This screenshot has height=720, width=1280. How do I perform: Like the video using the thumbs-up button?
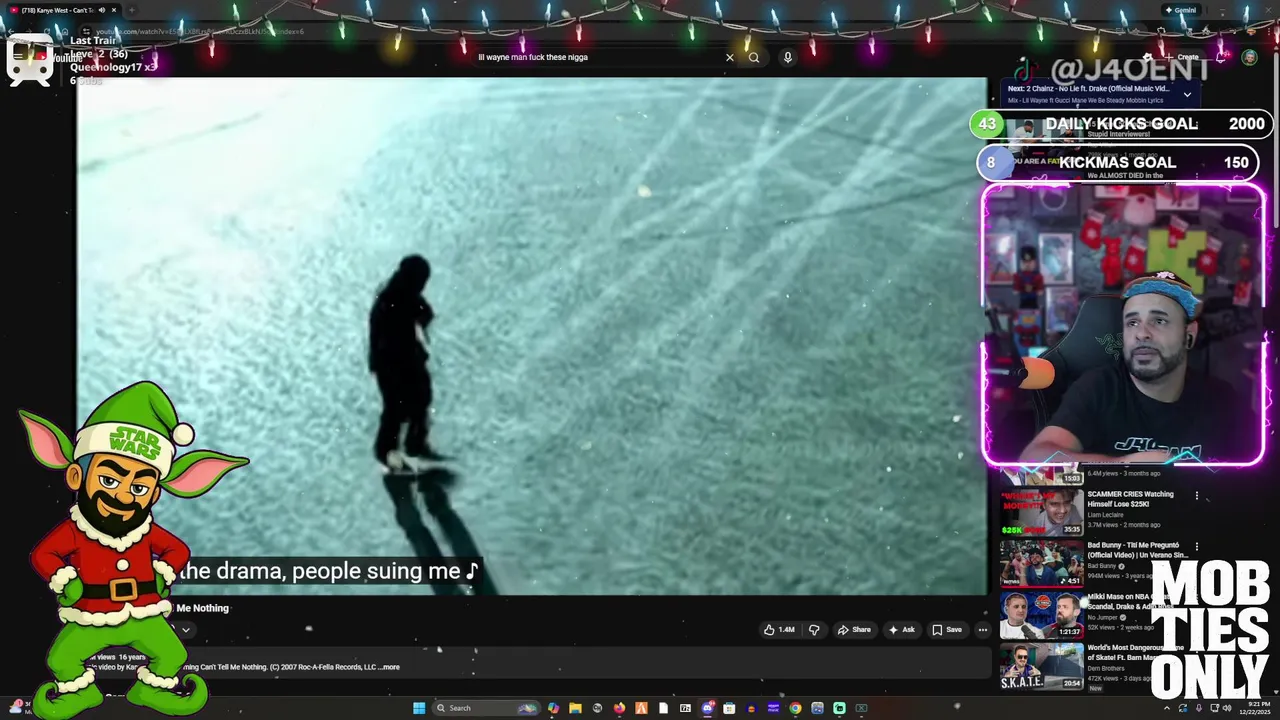click(779, 630)
